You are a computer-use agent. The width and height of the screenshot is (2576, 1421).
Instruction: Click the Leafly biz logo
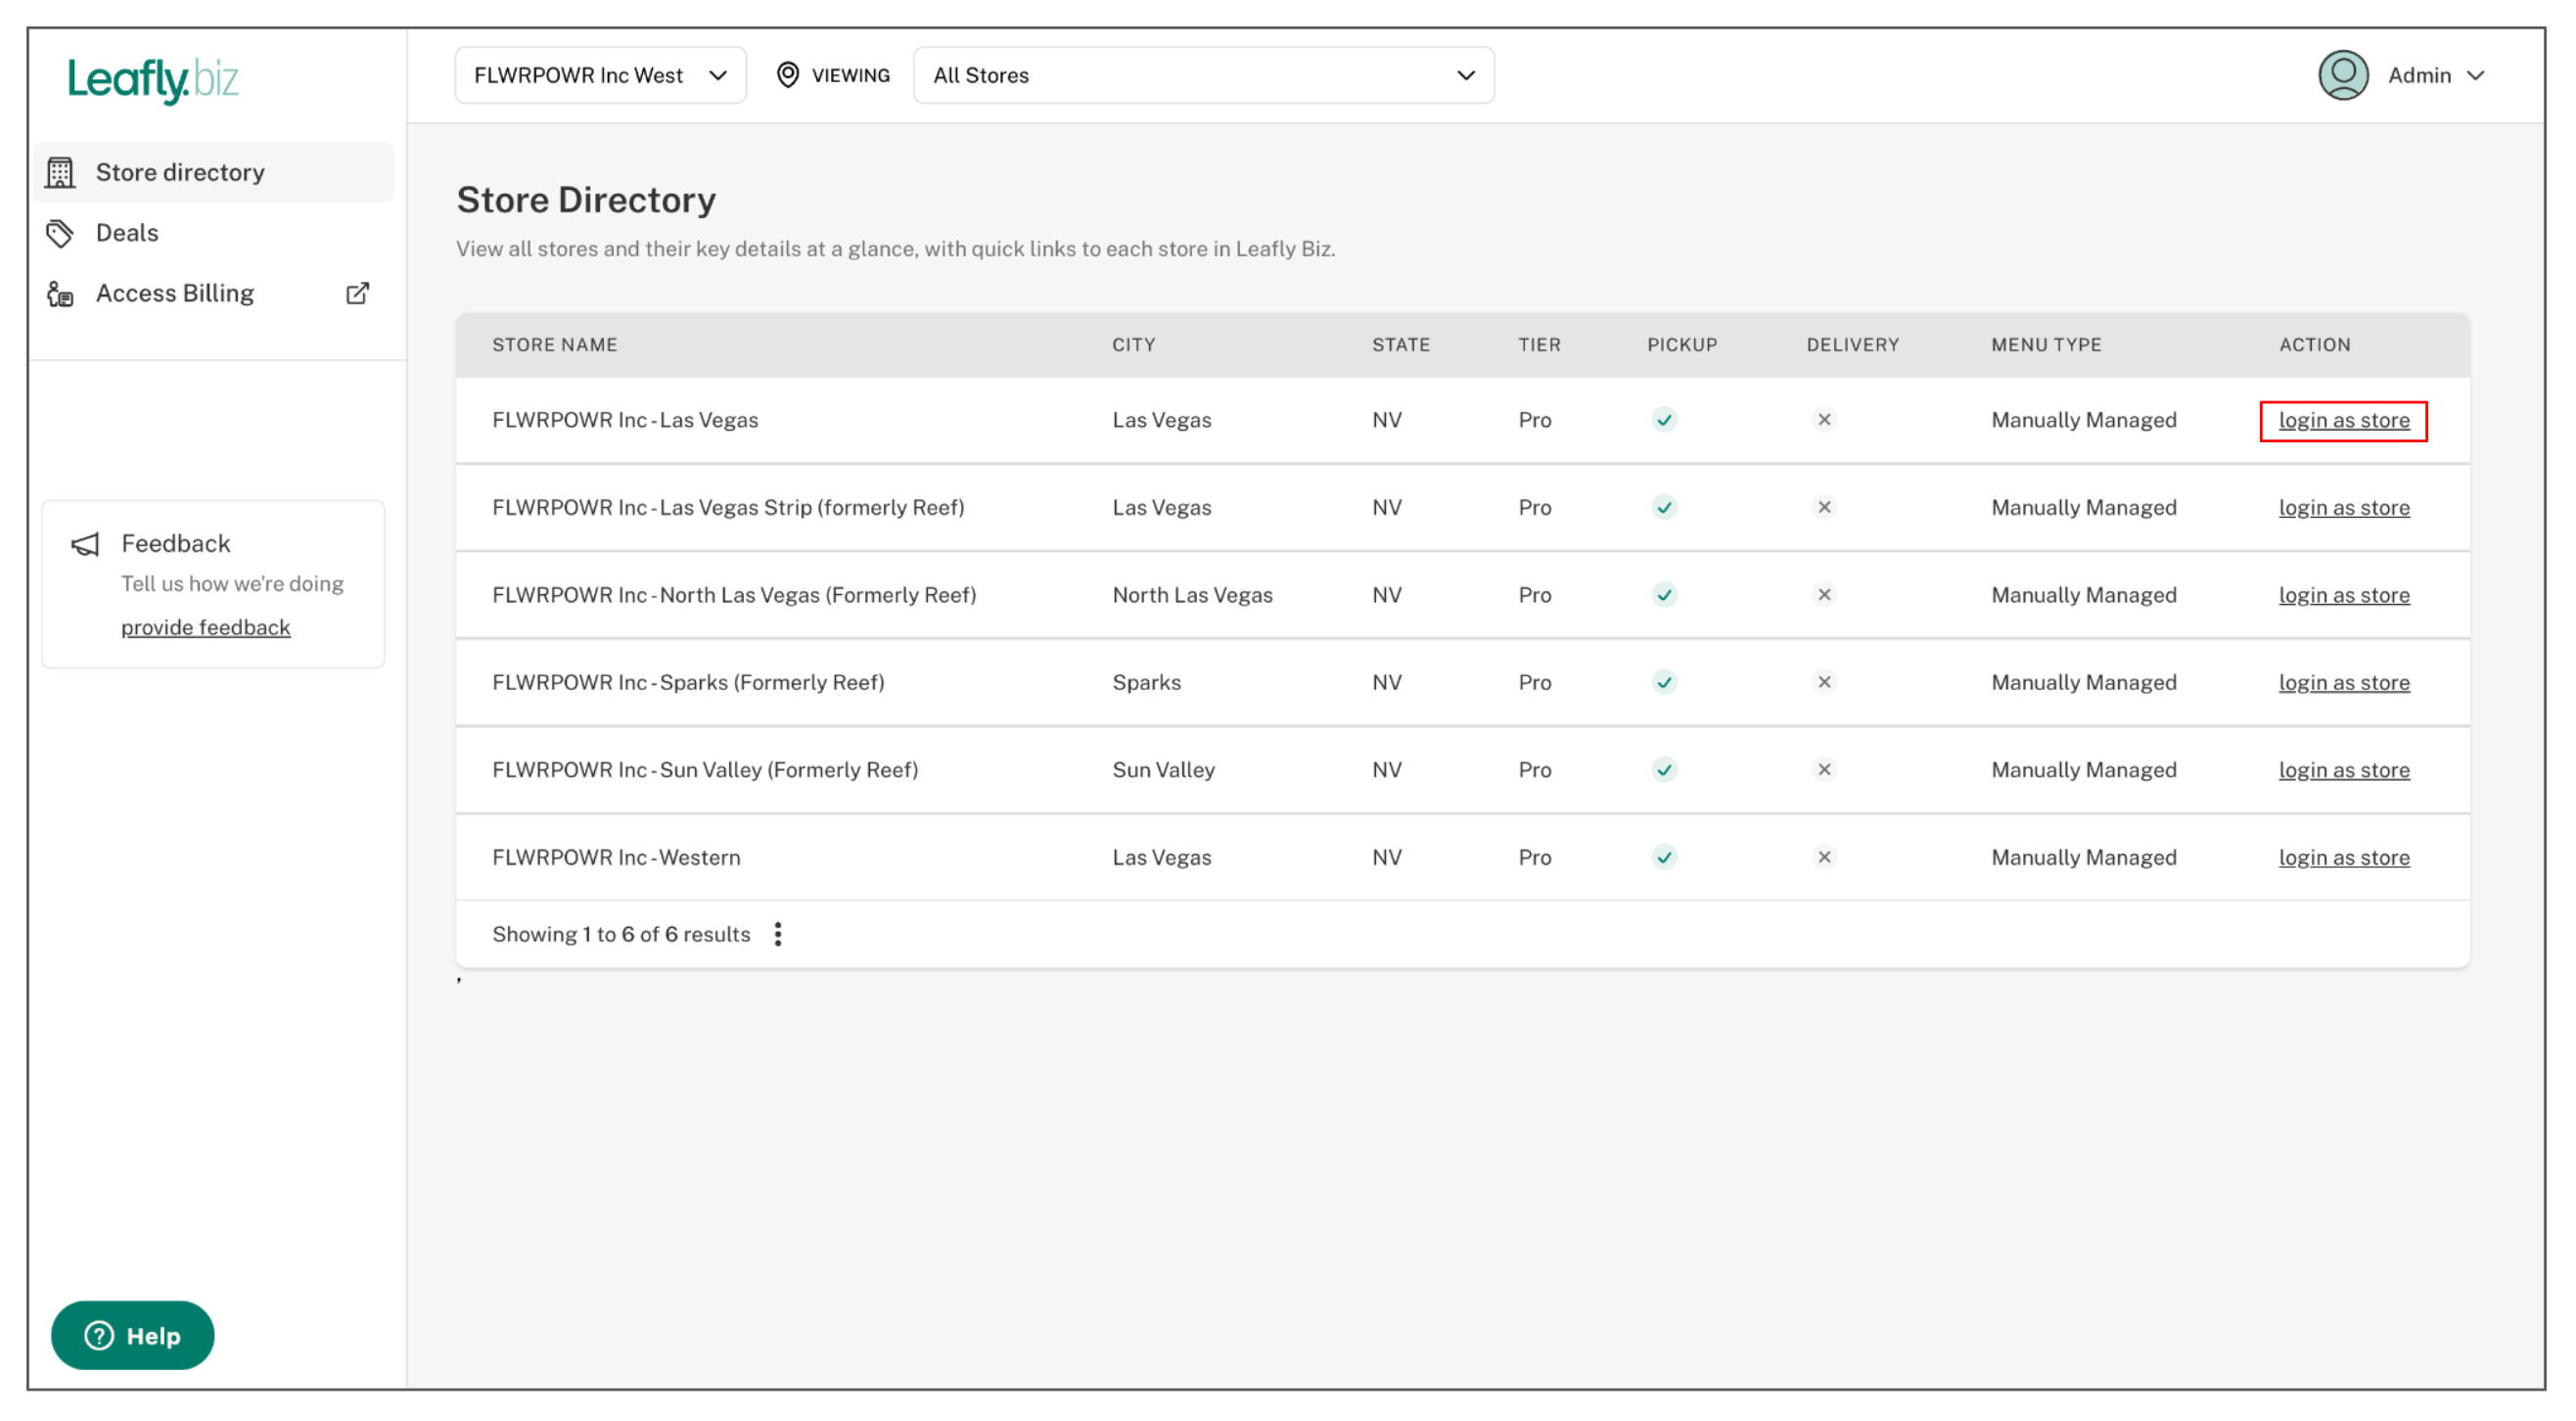coord(153,79)
